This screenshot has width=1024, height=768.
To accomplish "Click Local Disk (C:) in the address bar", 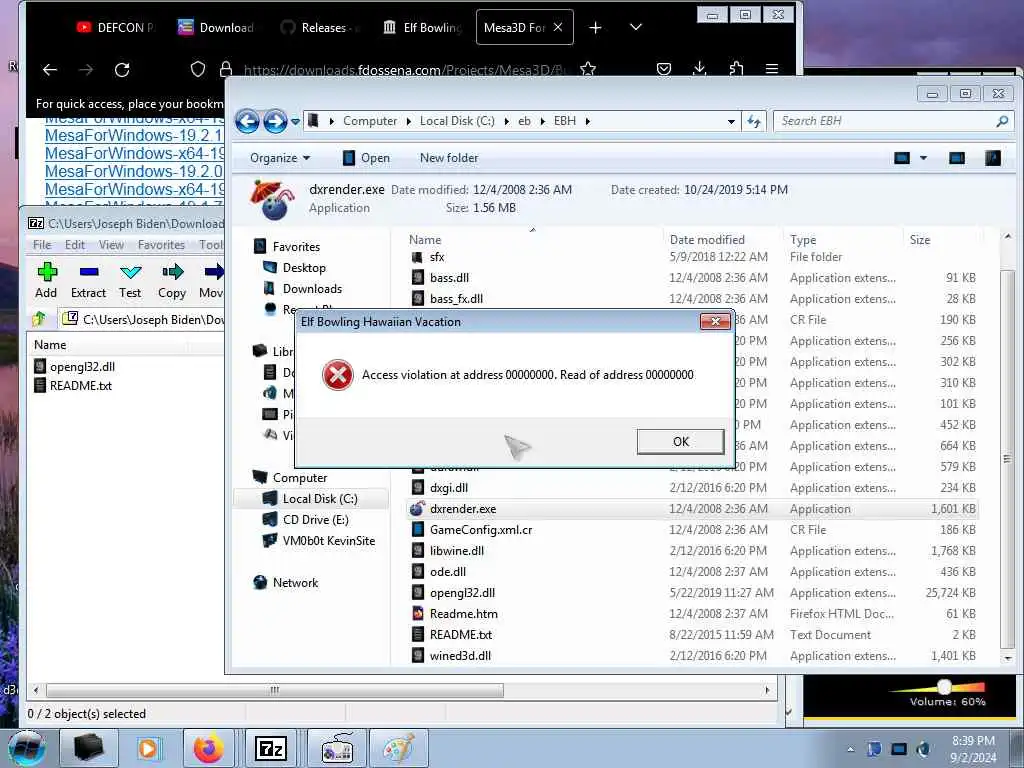I will [457, 121].
